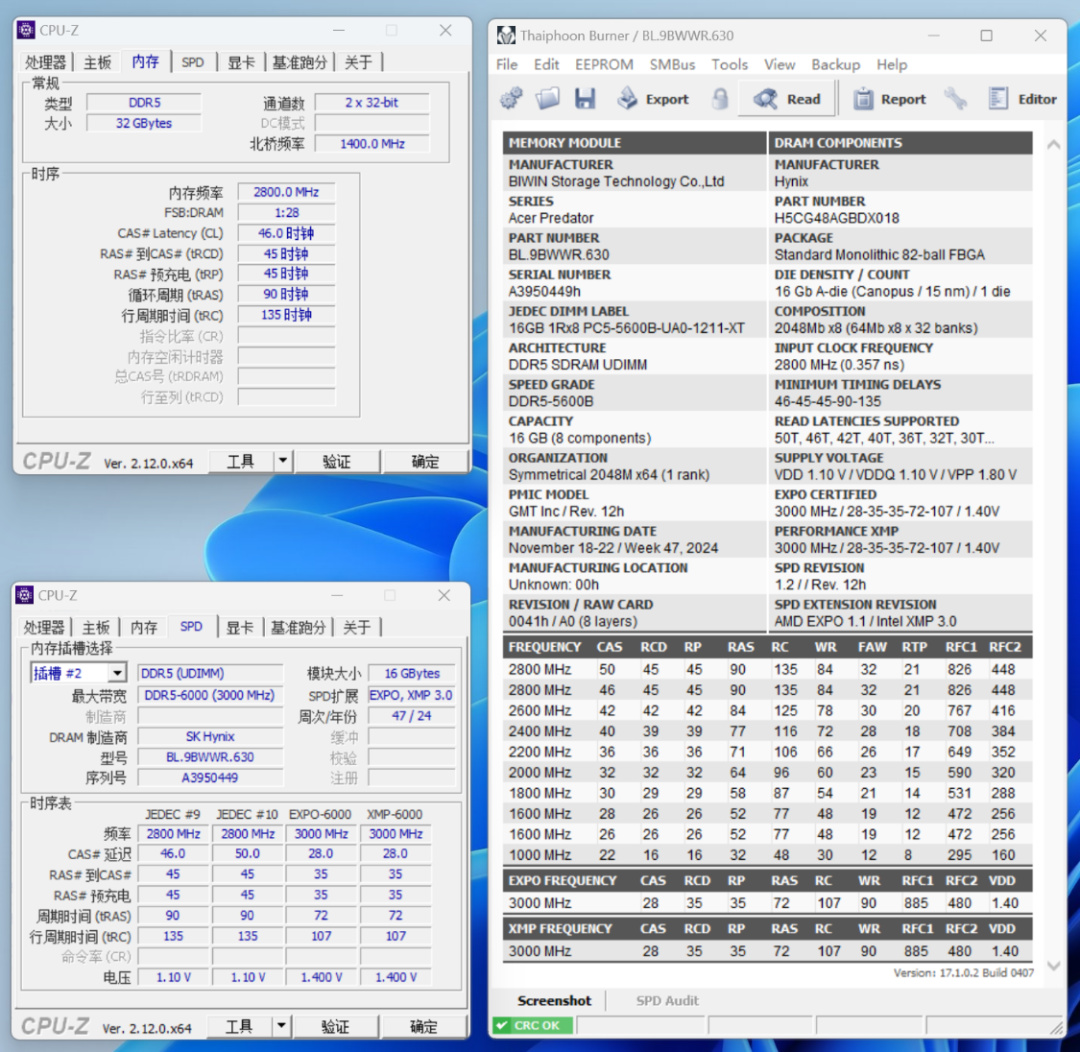This screenshot has height=1052, width=1080.
Task: Click the gear settings icon in Thaiphoon Burner toolbar
Action: tap(511, 99)
